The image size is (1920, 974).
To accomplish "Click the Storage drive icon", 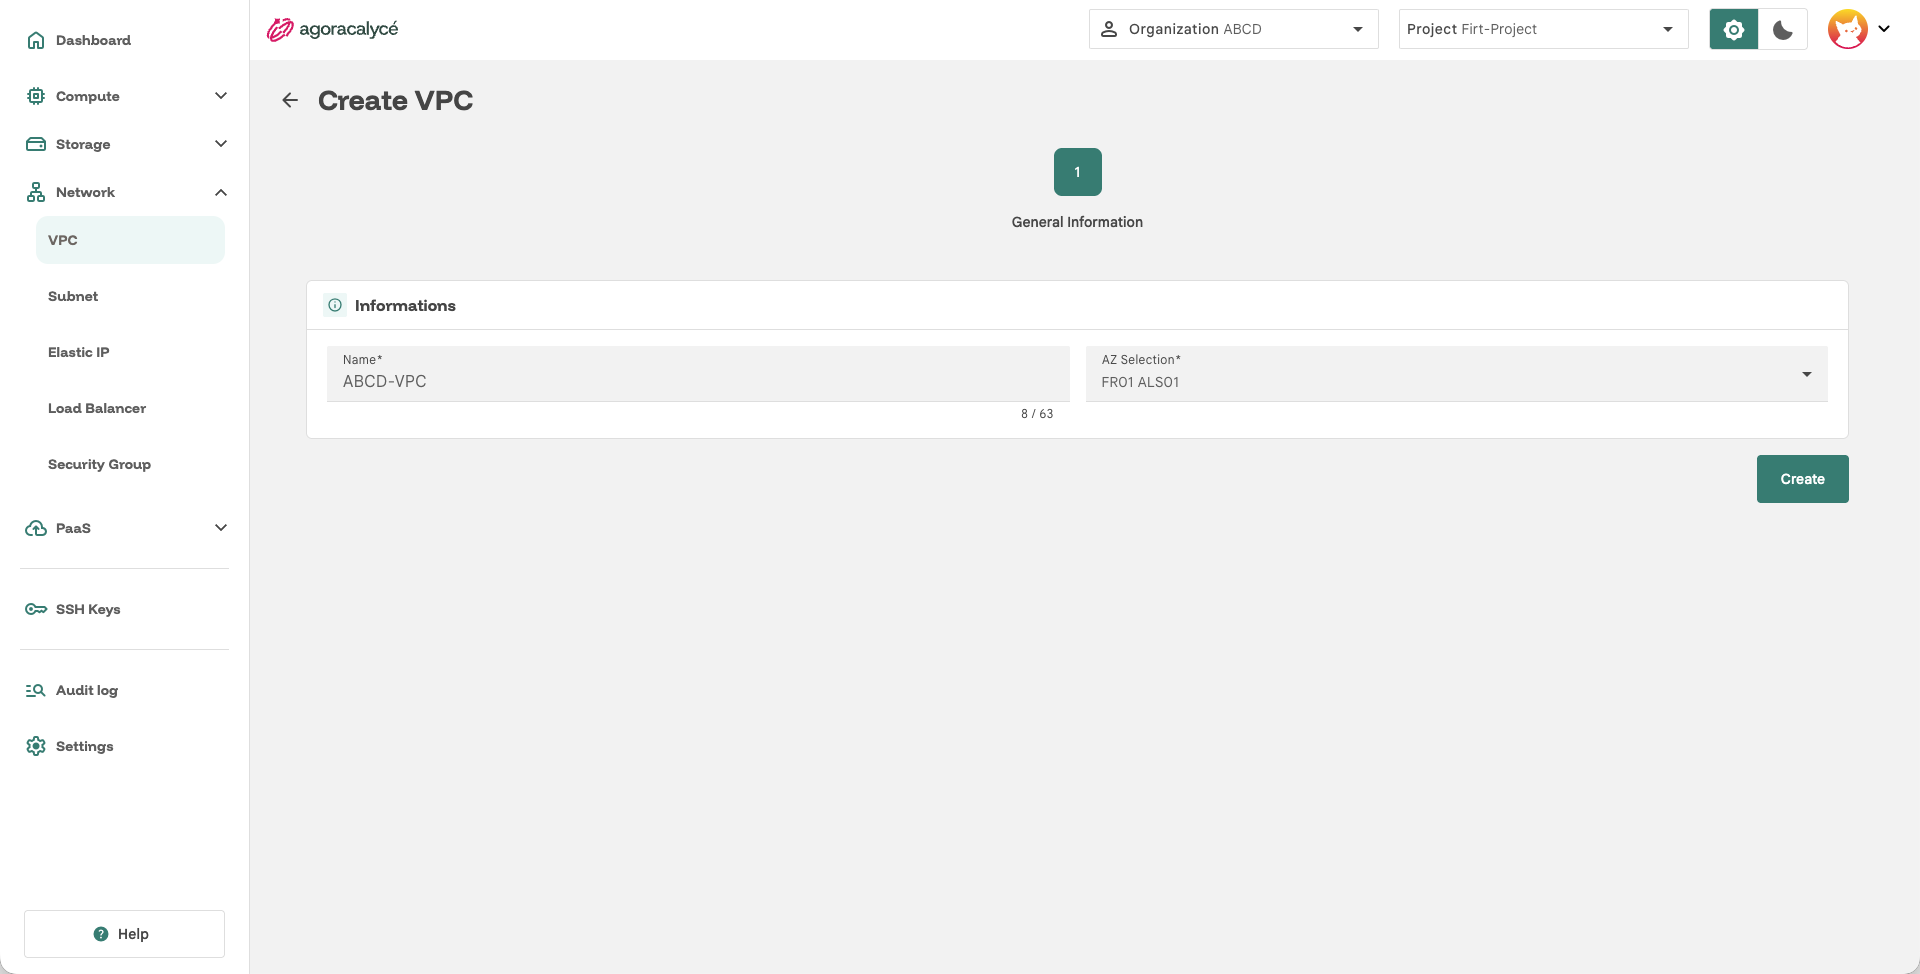I will (36, 144).
